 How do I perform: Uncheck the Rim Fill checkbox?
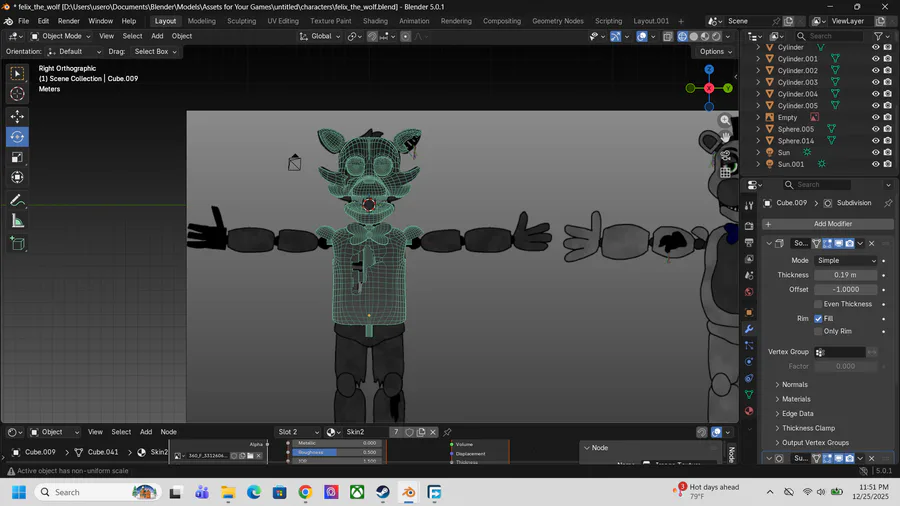818,318
